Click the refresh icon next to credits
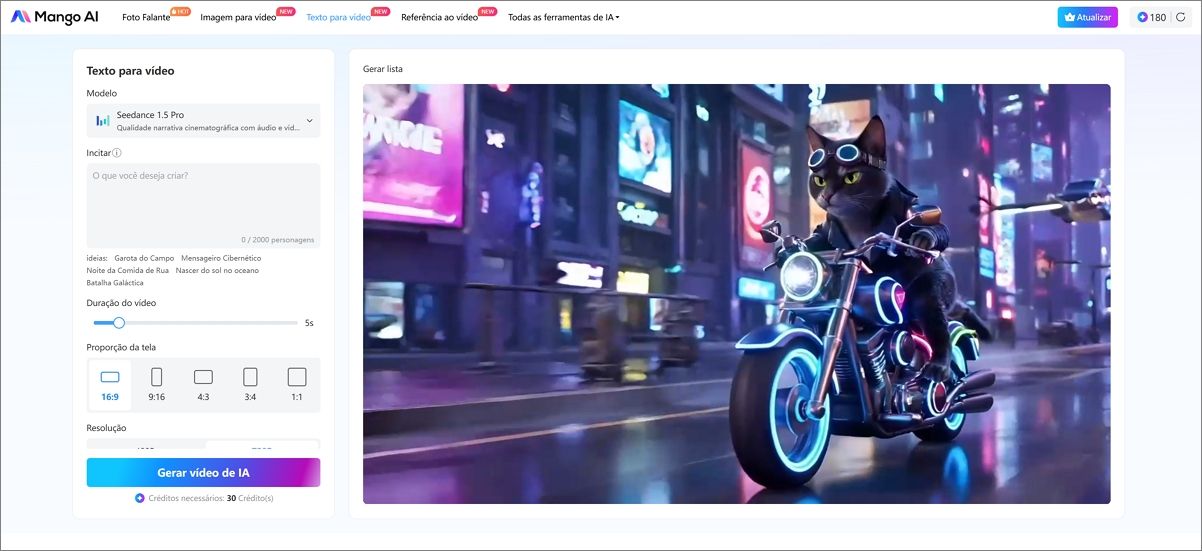This screenshot has height=551, width=1202. pyautogui.click(x=1179, y=17)
